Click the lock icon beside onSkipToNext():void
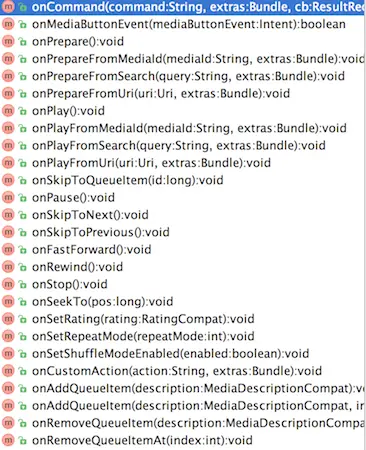Image resolution: width=366 pixels, height=450 pixels. [23, 215]
